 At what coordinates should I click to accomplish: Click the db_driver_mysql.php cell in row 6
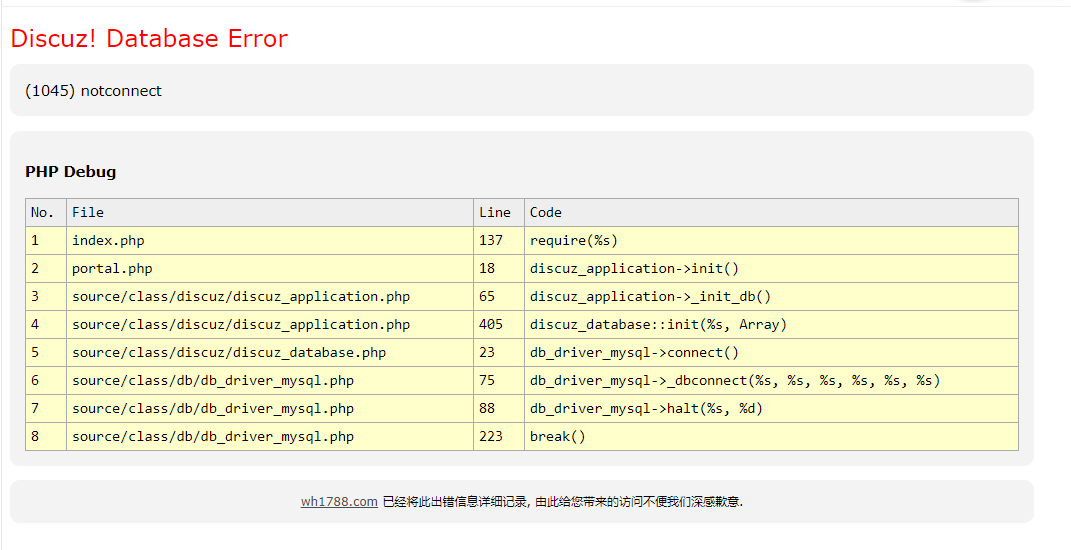[x=270, y=381]
